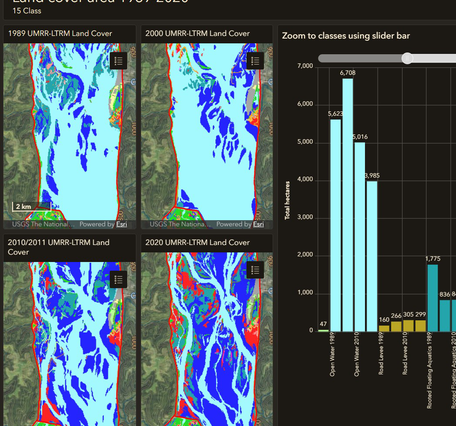Click the 1989 UMRR-LTRM Land Cover title
The width and height of the screenshot is (456, 426).
60,33
